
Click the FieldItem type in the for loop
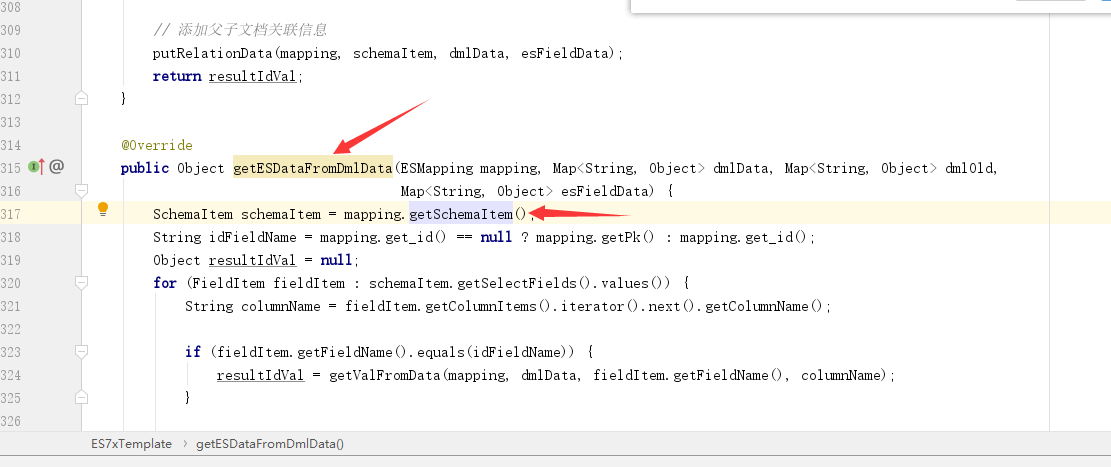click(x=230, y=283)
